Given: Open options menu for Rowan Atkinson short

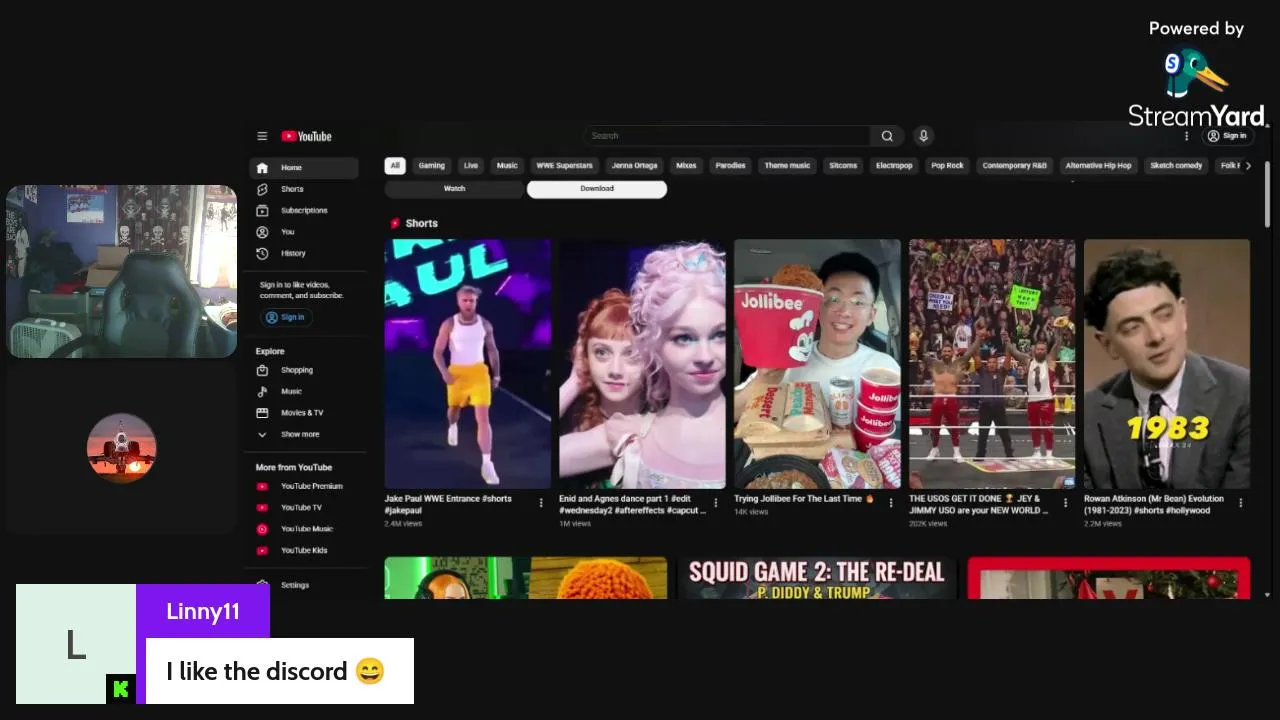Looking at the screenshot, I should point(1240,503).
